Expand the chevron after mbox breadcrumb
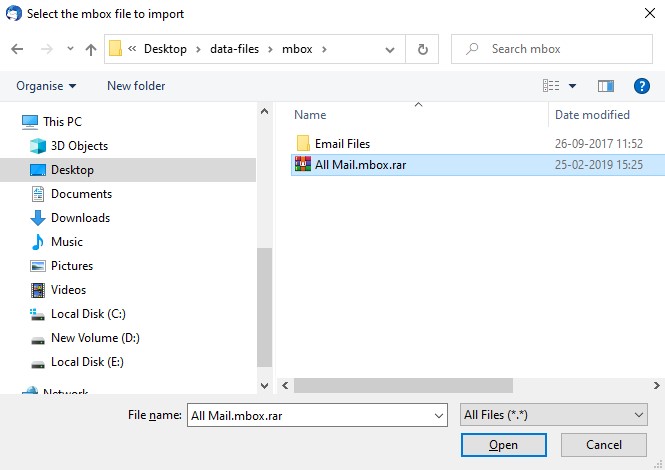 (324, 50)
